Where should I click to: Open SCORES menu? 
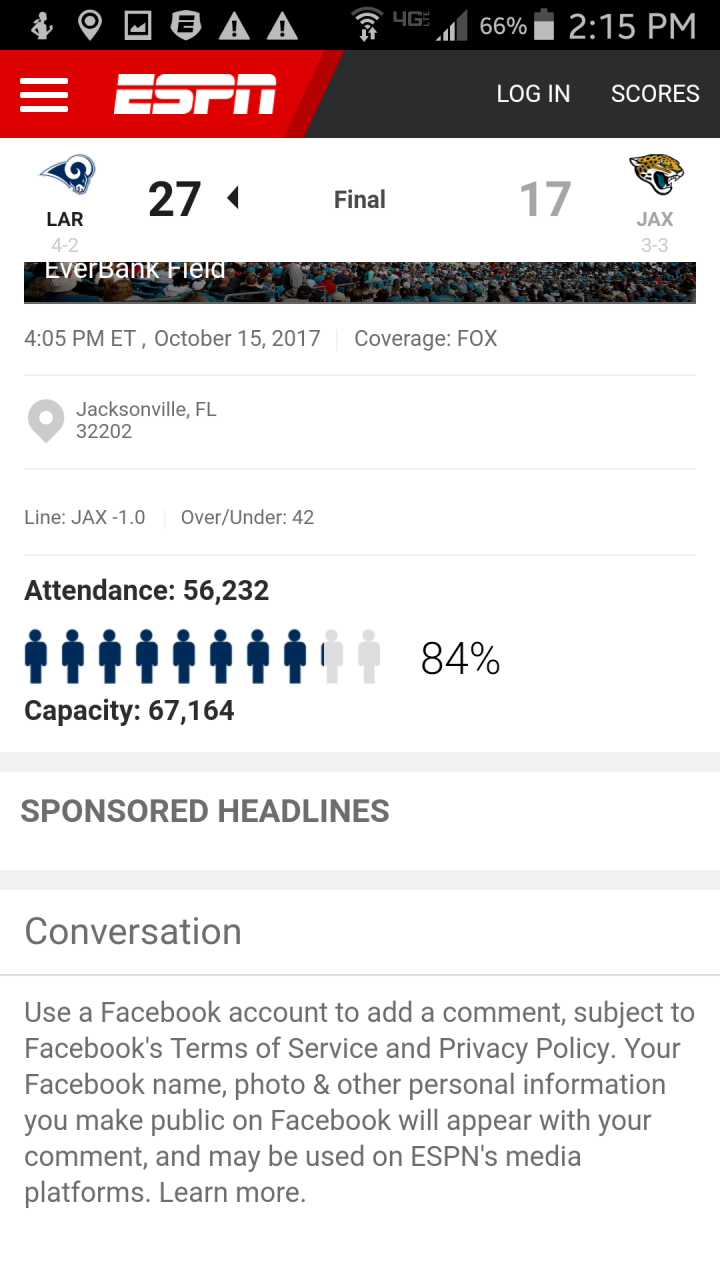coord(655,94)
